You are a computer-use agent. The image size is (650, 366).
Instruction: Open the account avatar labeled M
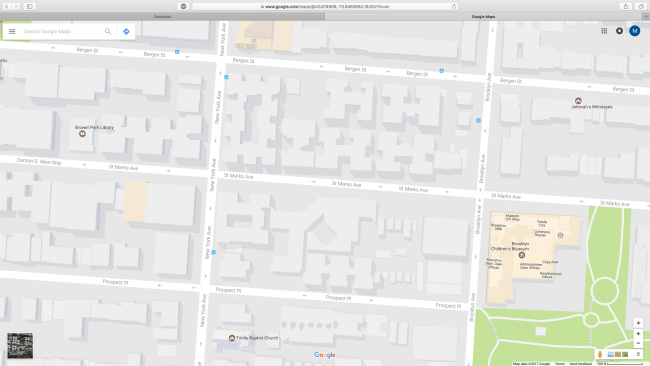[634, 31]
